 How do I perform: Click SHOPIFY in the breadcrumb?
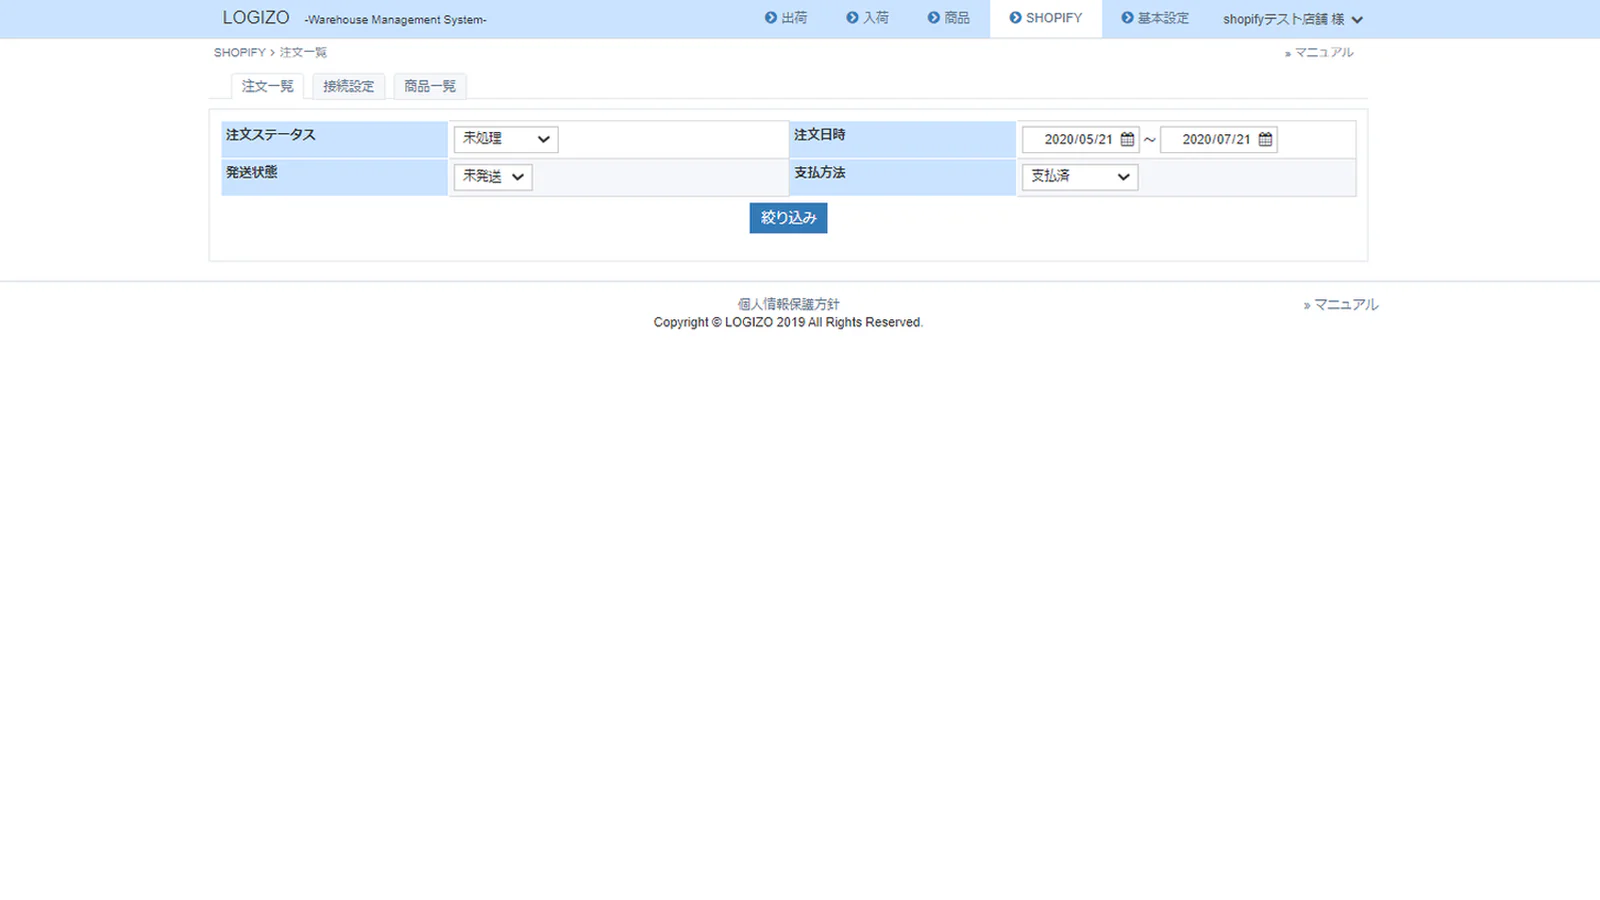[x=240, y=52]
